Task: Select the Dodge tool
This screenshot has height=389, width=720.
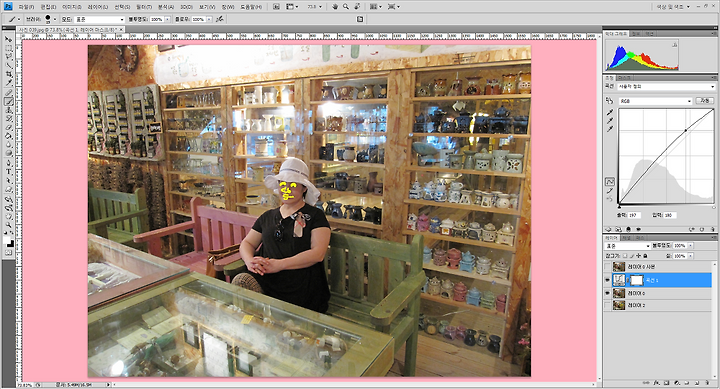Action: pos(9,154)
